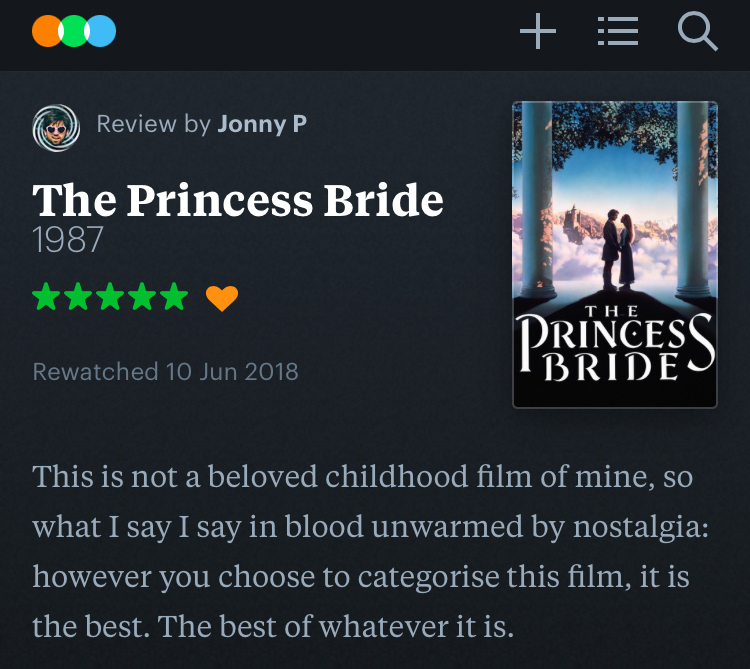Click the orange circle in the logo
Viewport: 750px width, 669px height.
point(46,32)
